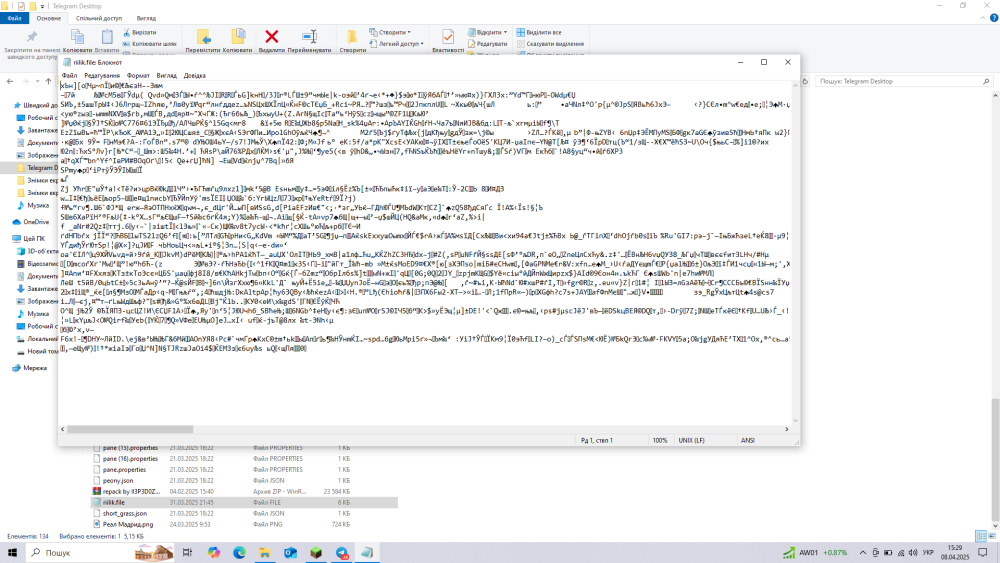Open Outlook from the taskbar
Image resolution: width=1000 pixels, height=563 pixels.
pos(290,552)
